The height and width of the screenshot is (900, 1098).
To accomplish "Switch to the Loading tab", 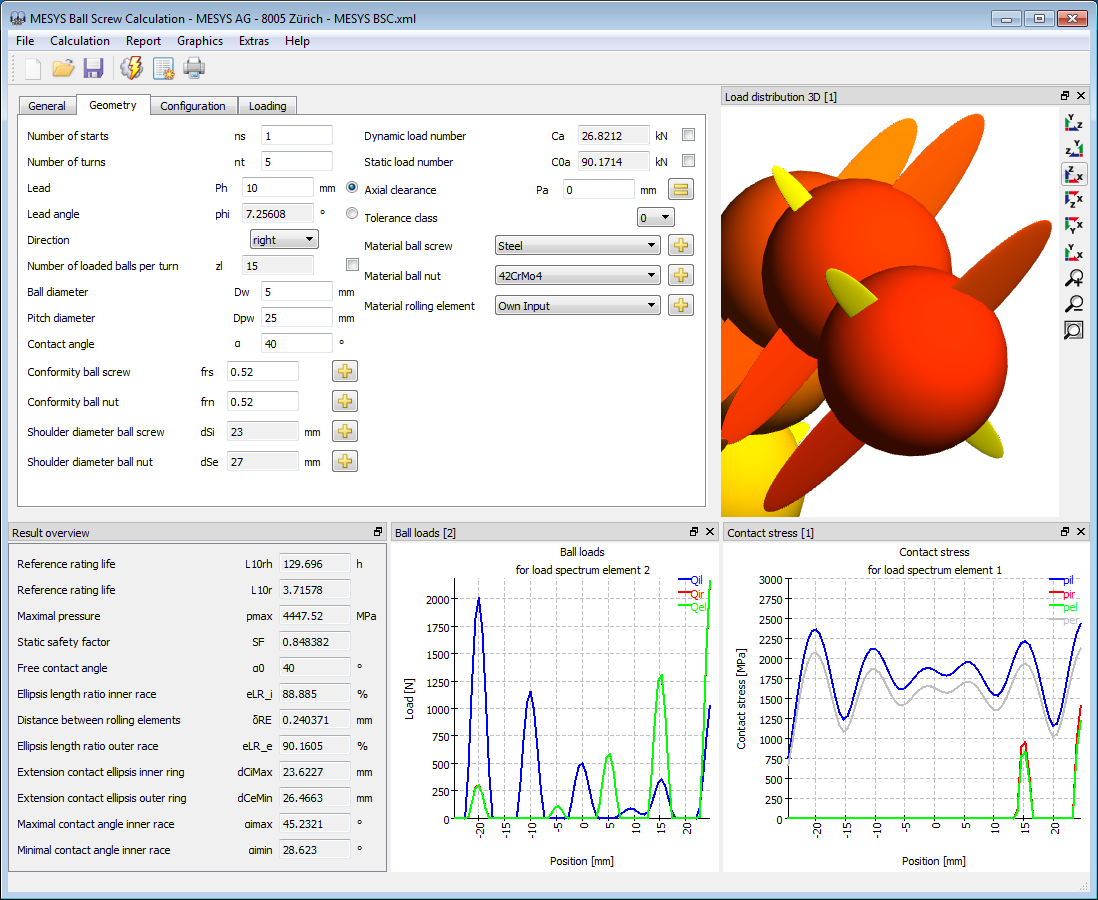I will click(x=267, y=106).
